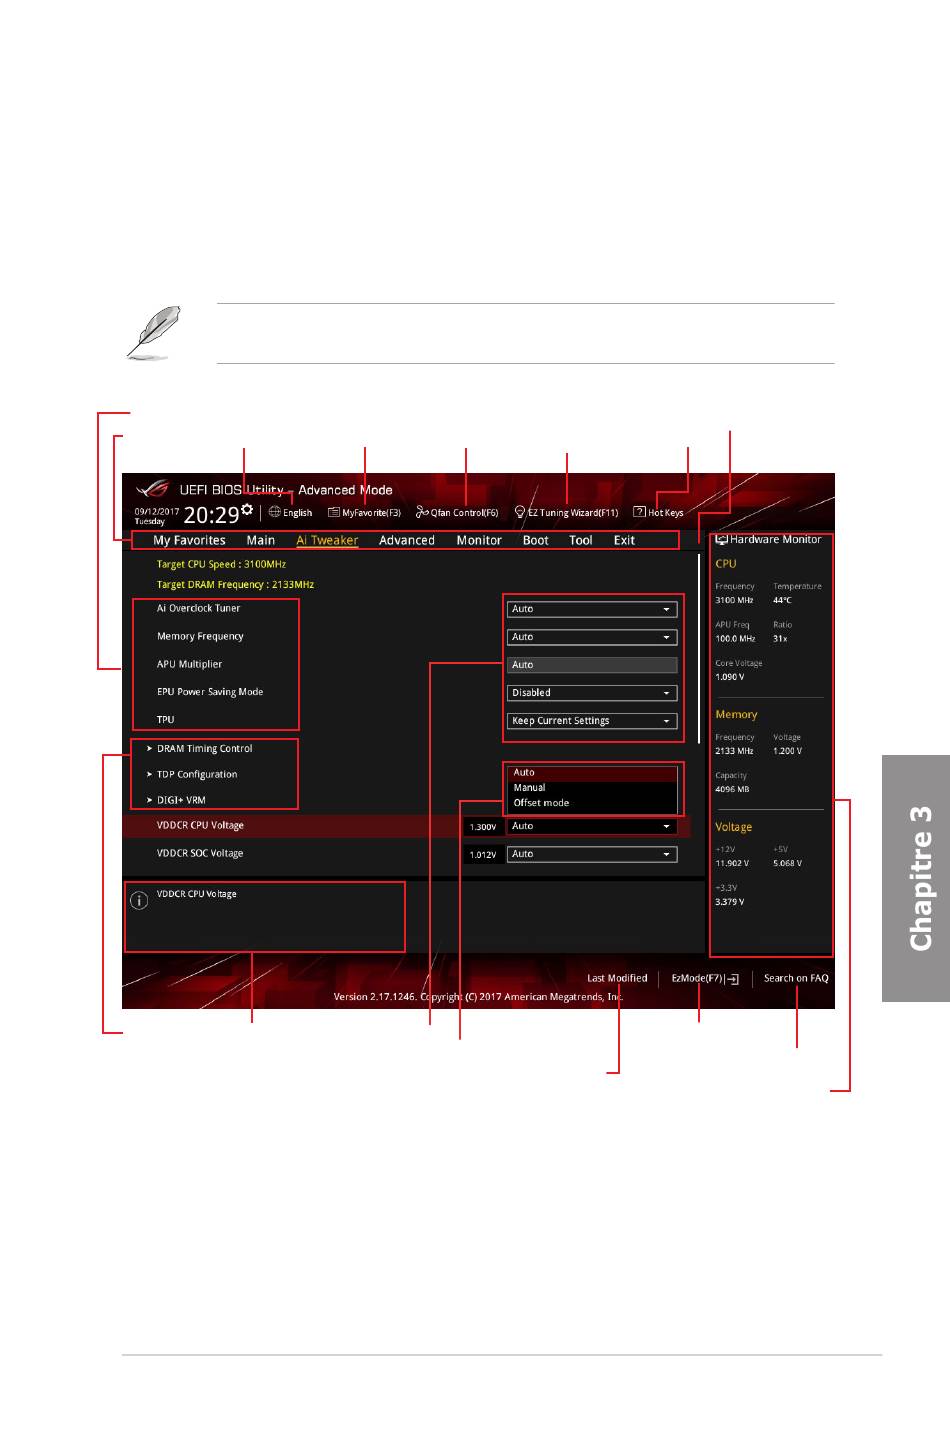950x1432 pixels.
Task: Click the Voltage heading in Hardware Monitor
Action: (733, 828)
